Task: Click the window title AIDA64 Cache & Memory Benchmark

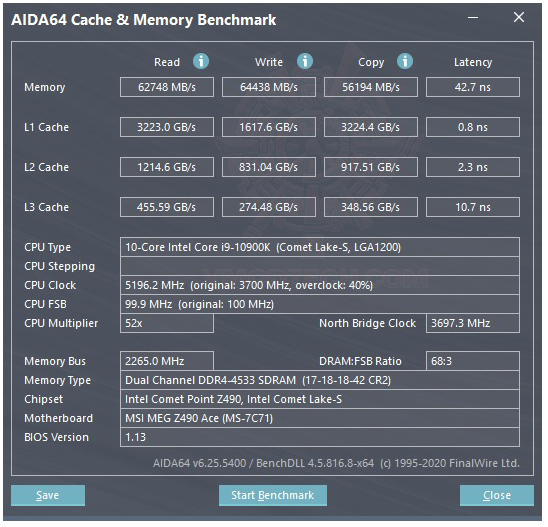Action: pyautogui.click(x=144, y=20)
